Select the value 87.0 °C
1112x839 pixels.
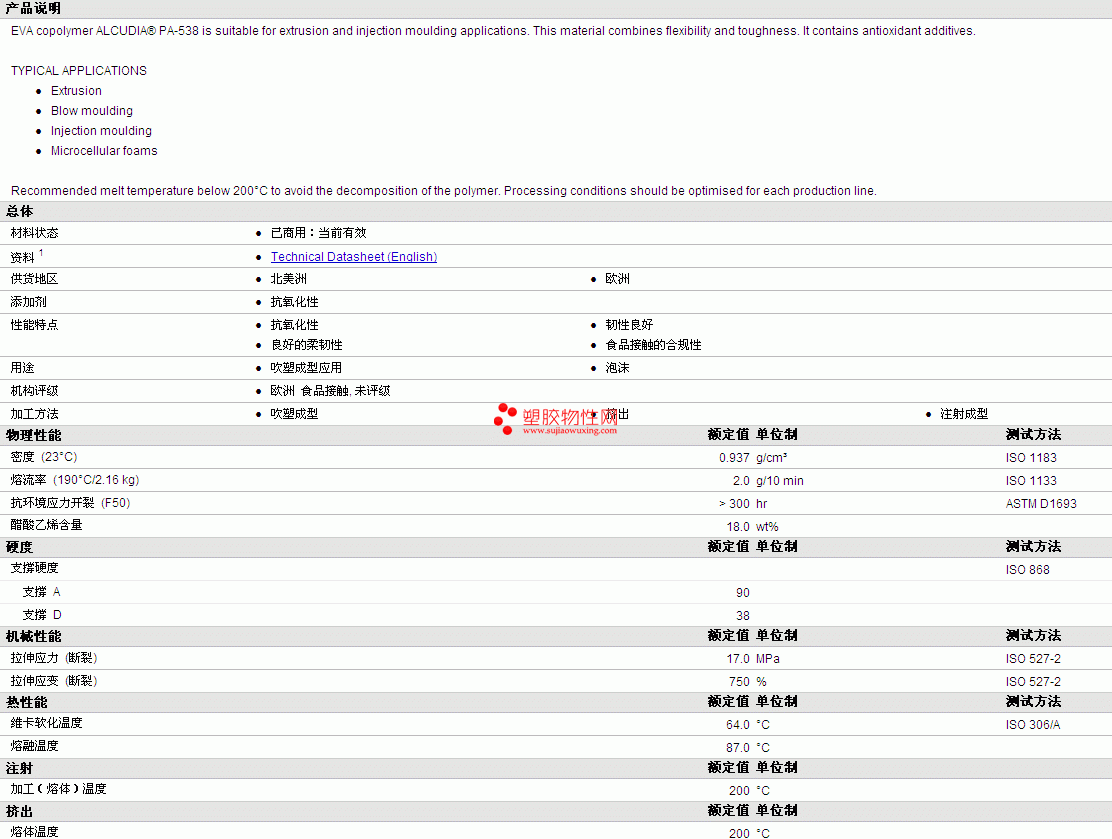(x=747, y=748)
